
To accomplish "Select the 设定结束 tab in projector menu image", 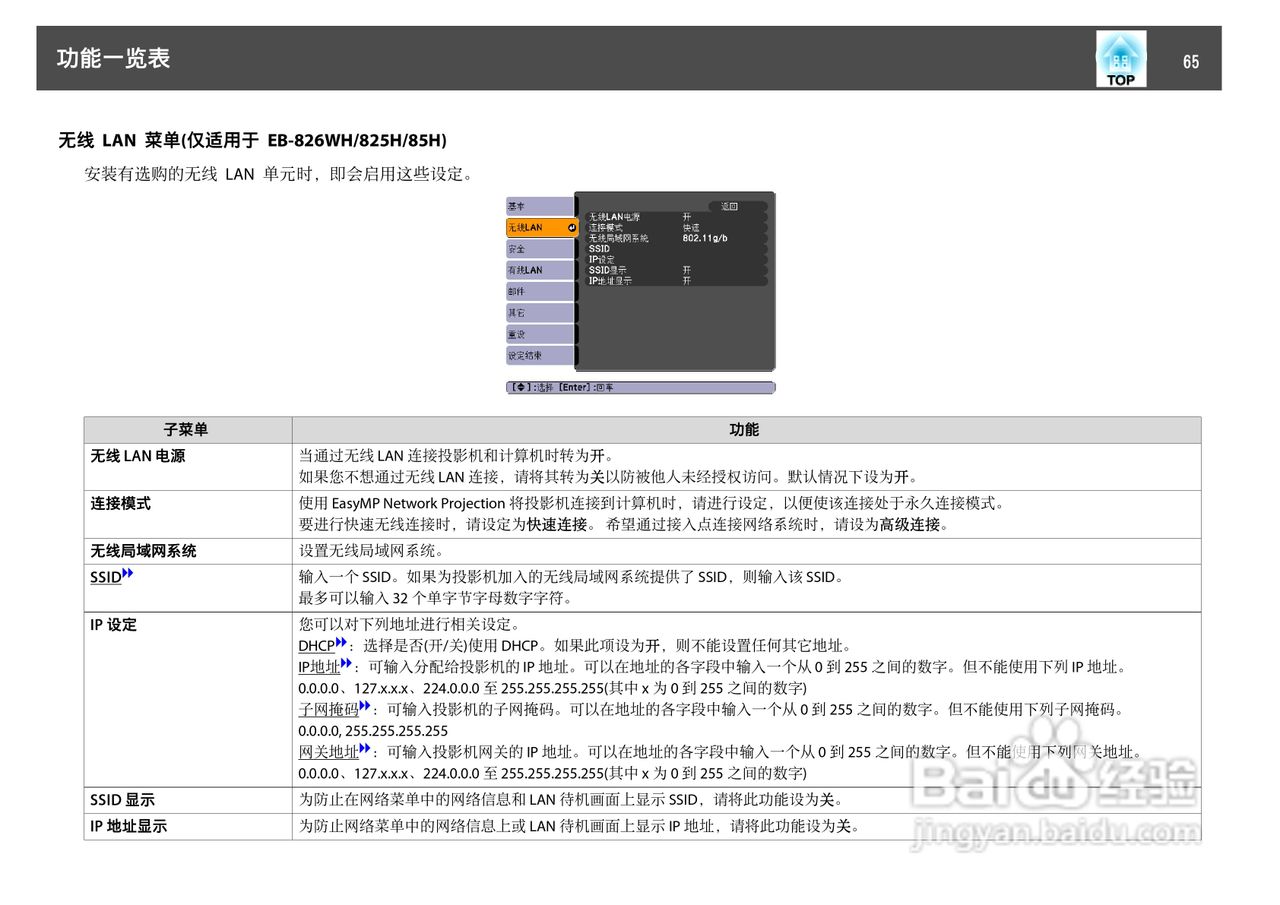I will coord(540,356).
